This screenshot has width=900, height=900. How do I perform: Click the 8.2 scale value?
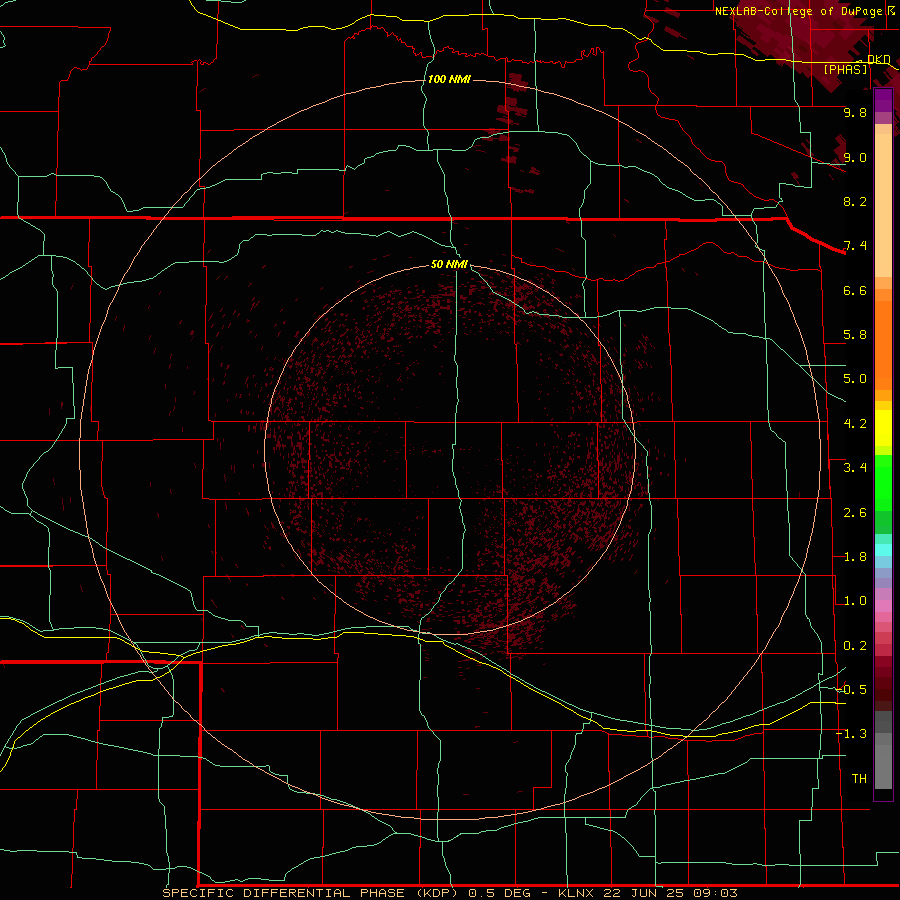pos(855,201)
